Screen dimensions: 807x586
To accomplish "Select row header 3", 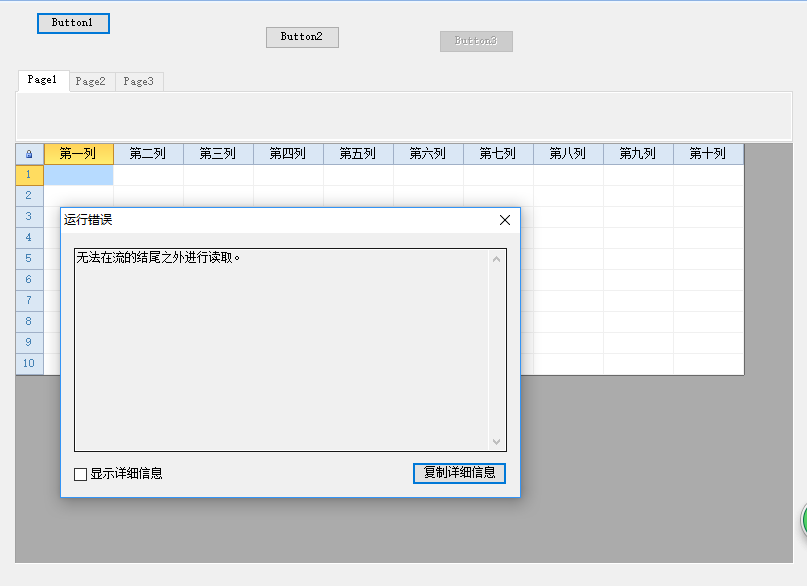I will click(29, 217).
